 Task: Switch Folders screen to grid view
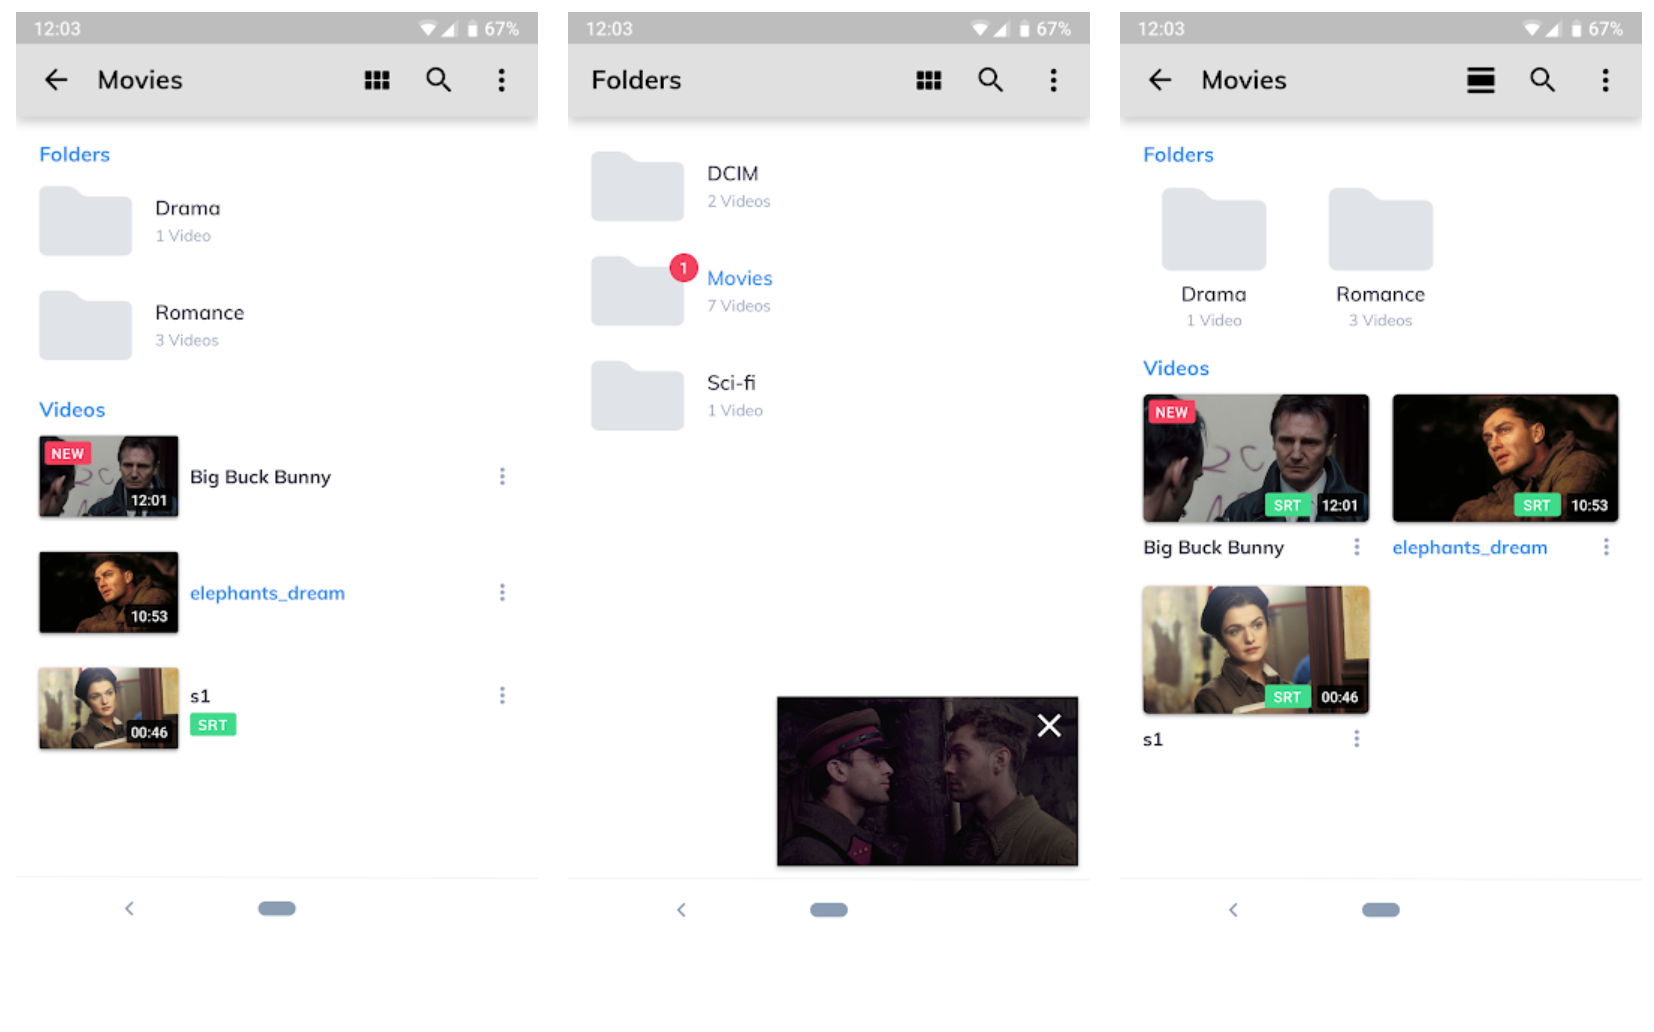pyautogui.click(x=929, y=80)
